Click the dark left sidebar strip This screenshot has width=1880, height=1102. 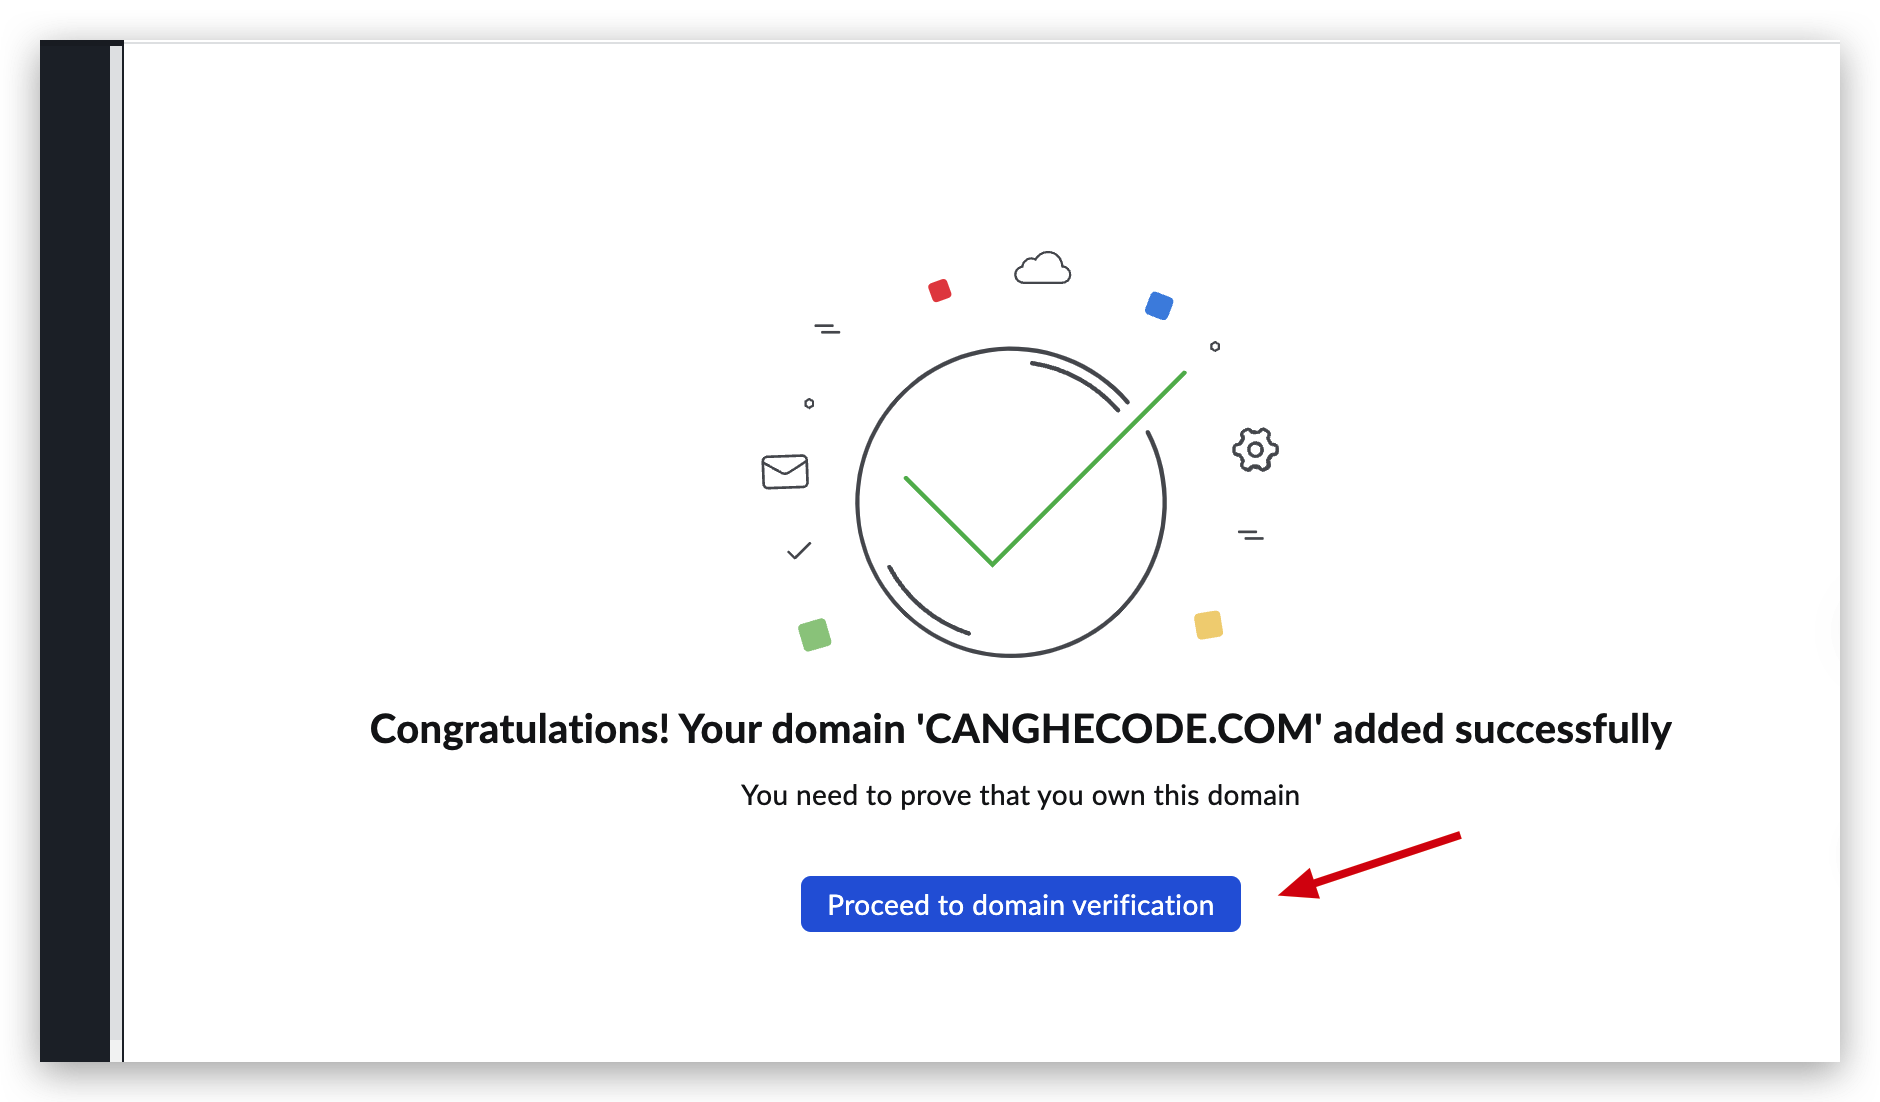75,551
